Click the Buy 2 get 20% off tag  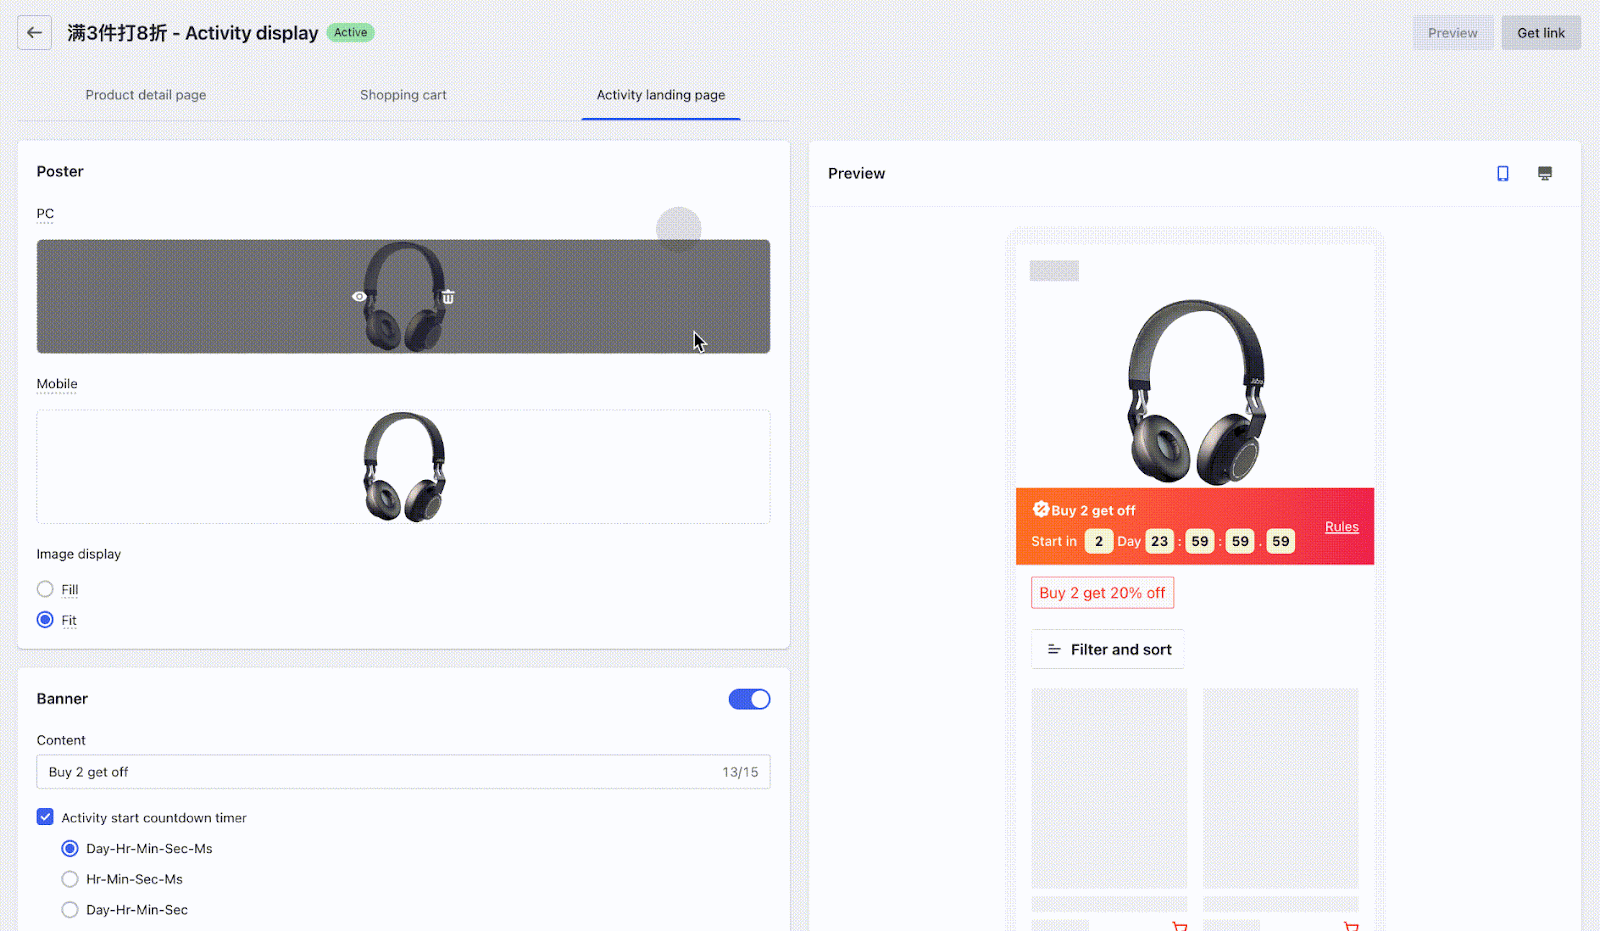(1102, 593)
